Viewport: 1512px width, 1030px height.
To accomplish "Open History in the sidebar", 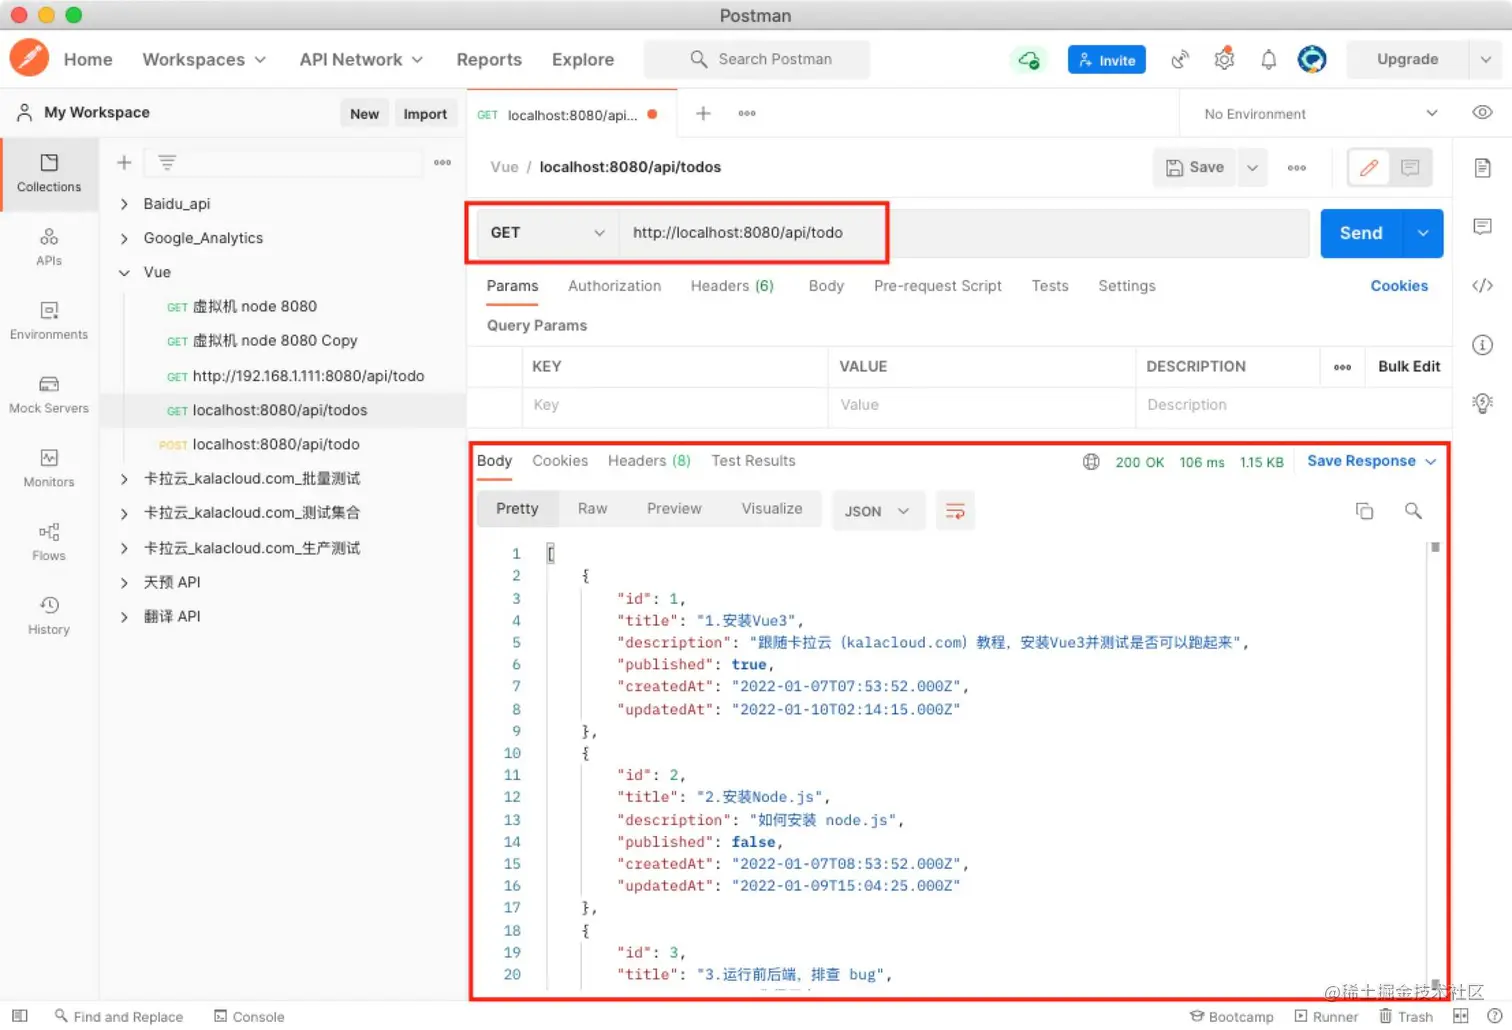I will tap(49, 617).
